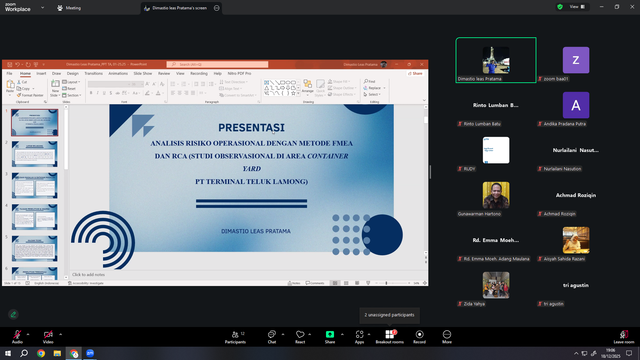Select Gunawarman Hartono video tile

pyautogui.click(x=496, y=195)
